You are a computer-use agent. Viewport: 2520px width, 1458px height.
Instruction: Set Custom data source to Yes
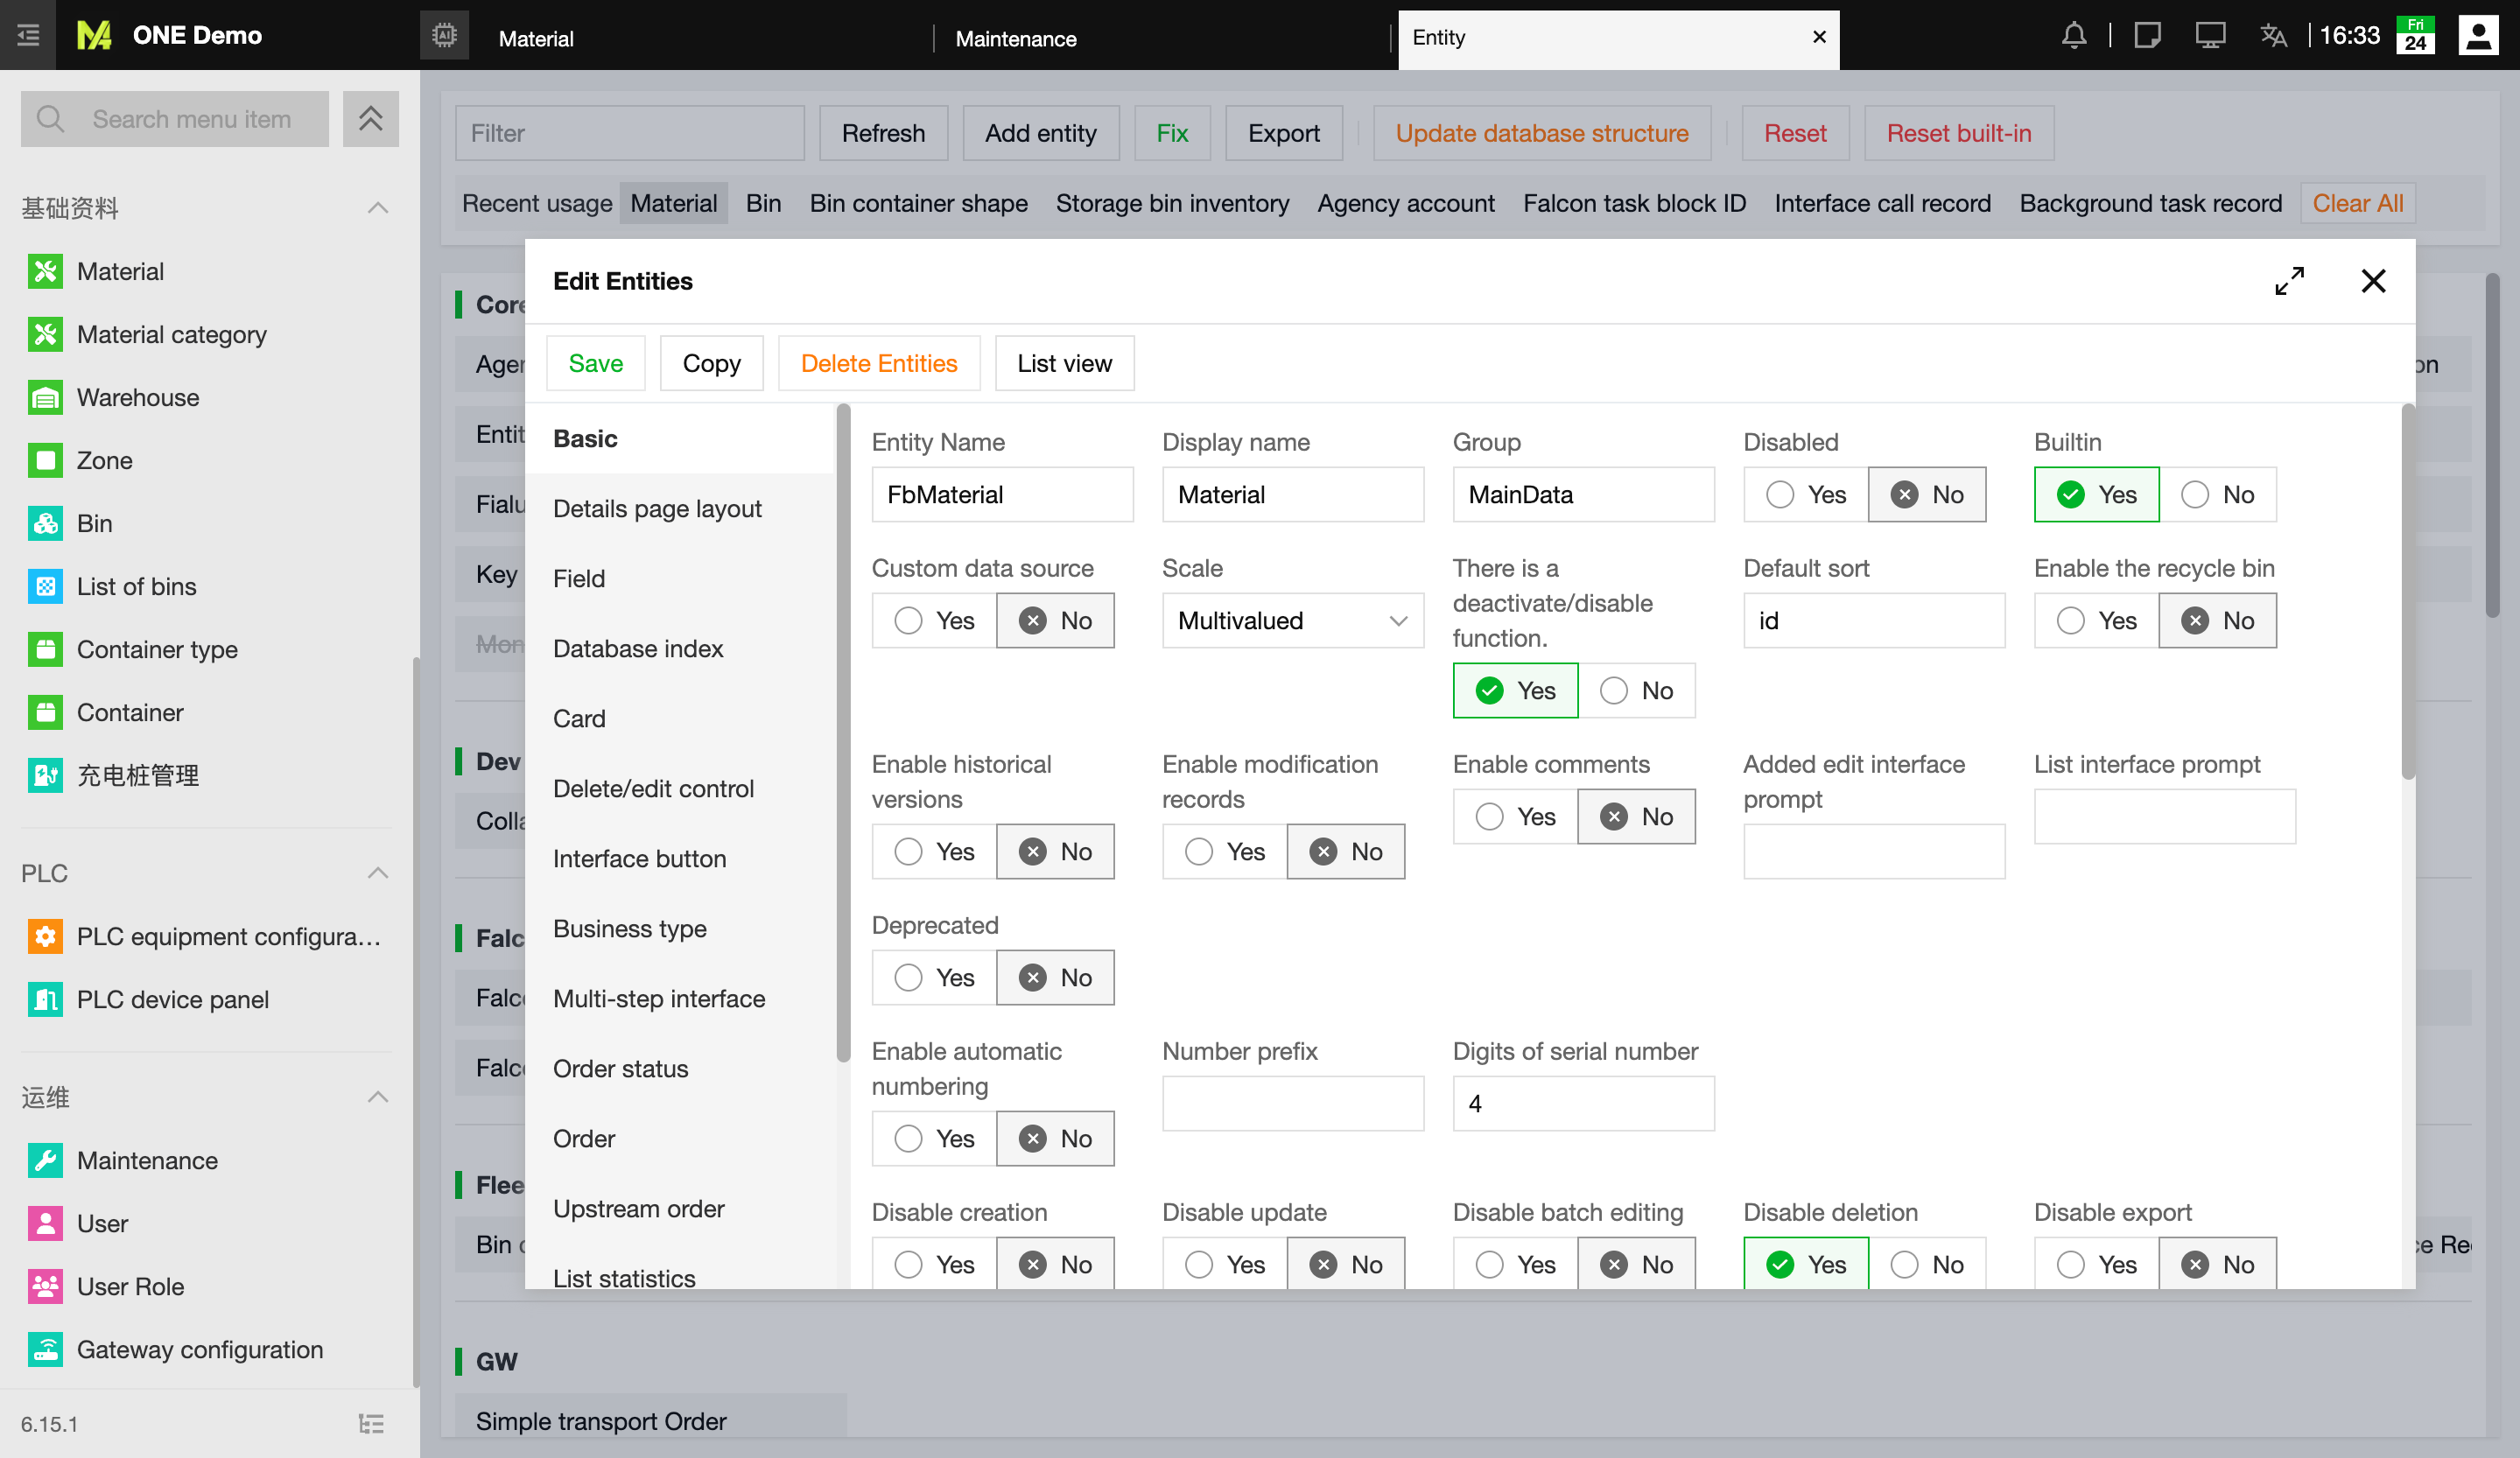[934, 620]
